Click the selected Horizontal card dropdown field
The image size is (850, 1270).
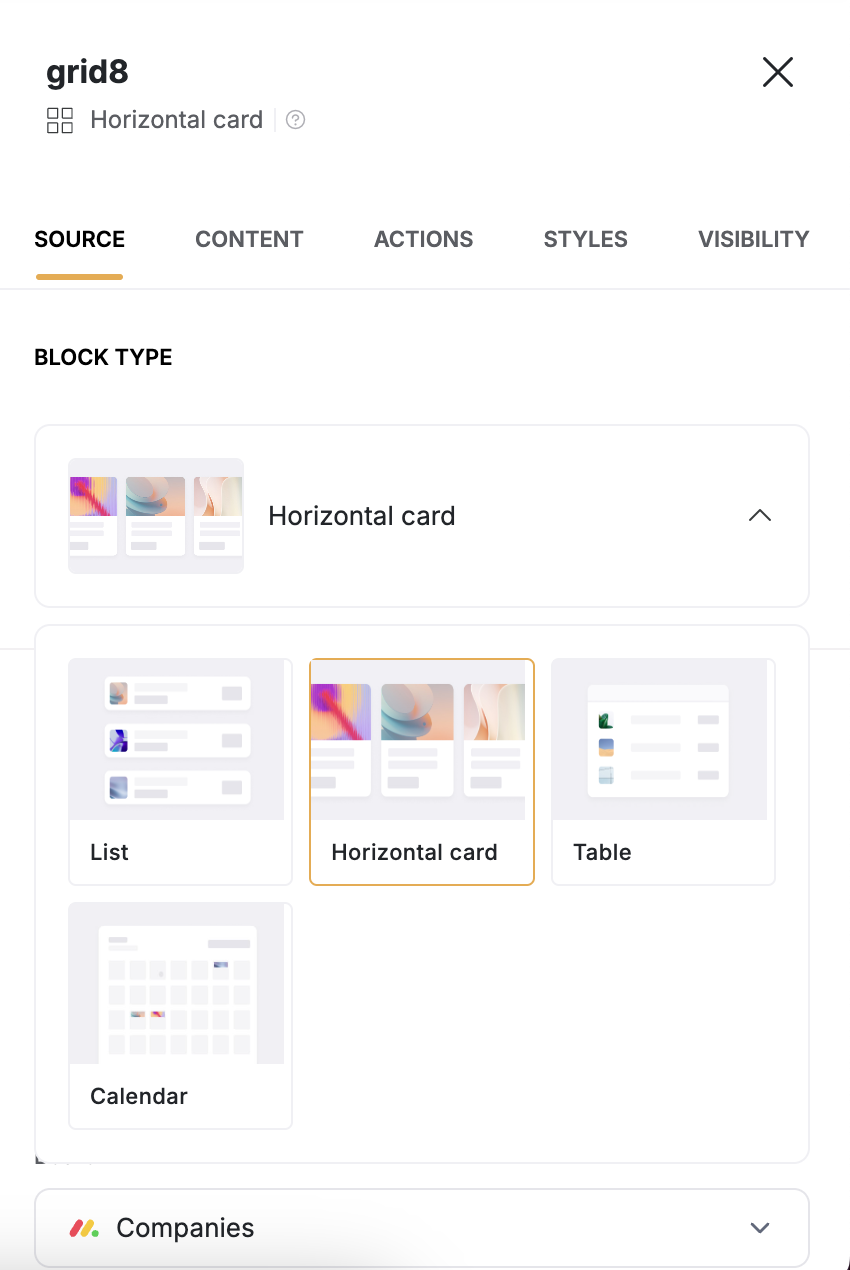click(x=422, y=516)
